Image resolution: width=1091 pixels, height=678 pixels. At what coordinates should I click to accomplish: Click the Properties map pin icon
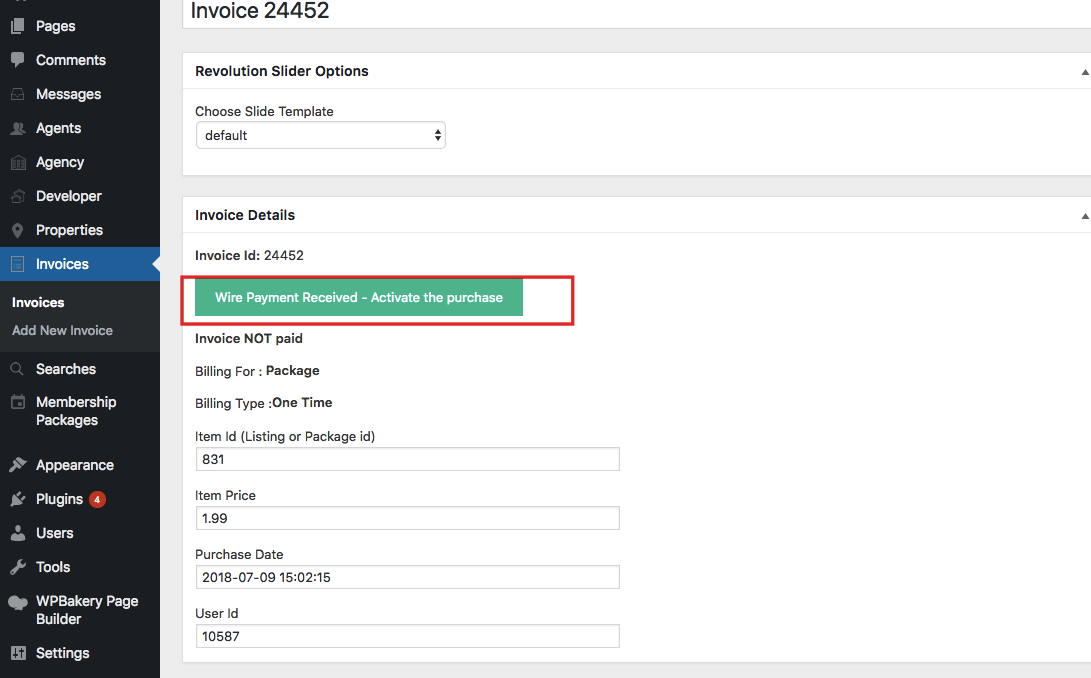(18, 230)
